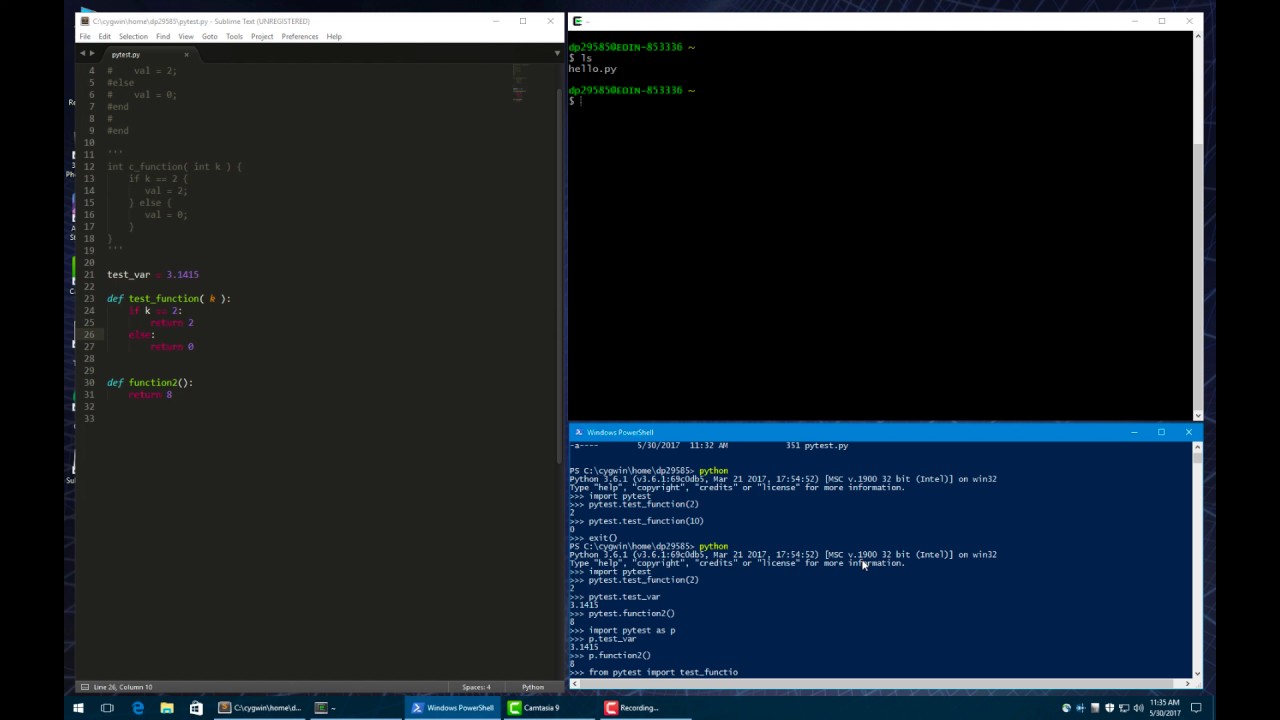
Task: Open the tab list dropdown arrow in Sublime
Action: click(x=557, y=54)
